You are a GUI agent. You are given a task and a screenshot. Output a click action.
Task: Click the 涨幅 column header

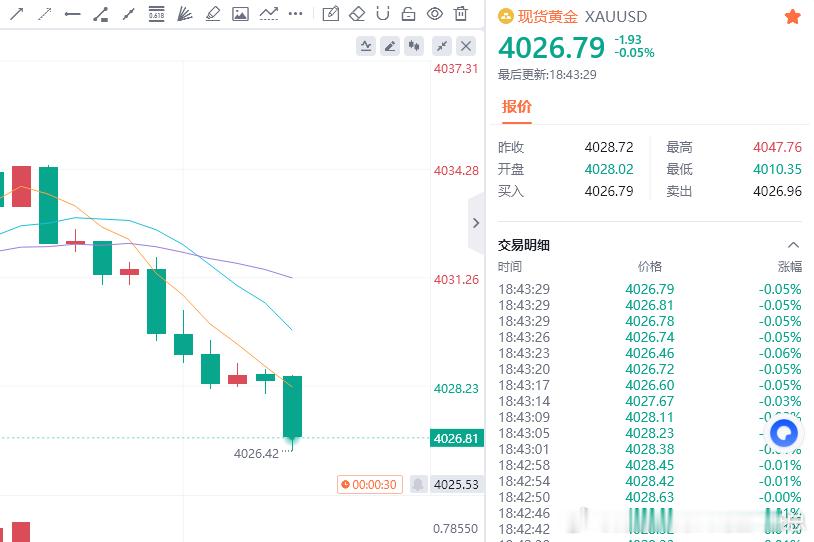point(790,267)
